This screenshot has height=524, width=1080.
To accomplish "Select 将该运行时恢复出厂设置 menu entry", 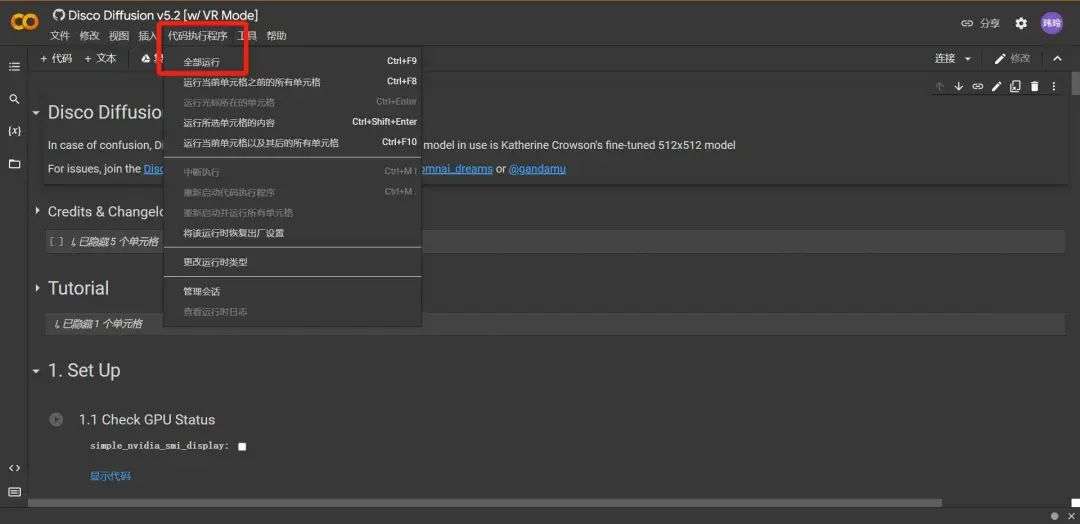I will click(x=293, y=233).
